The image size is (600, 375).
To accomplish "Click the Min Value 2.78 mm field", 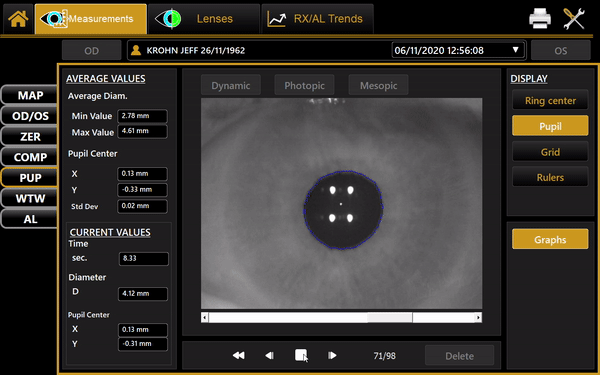I will 142,116.
